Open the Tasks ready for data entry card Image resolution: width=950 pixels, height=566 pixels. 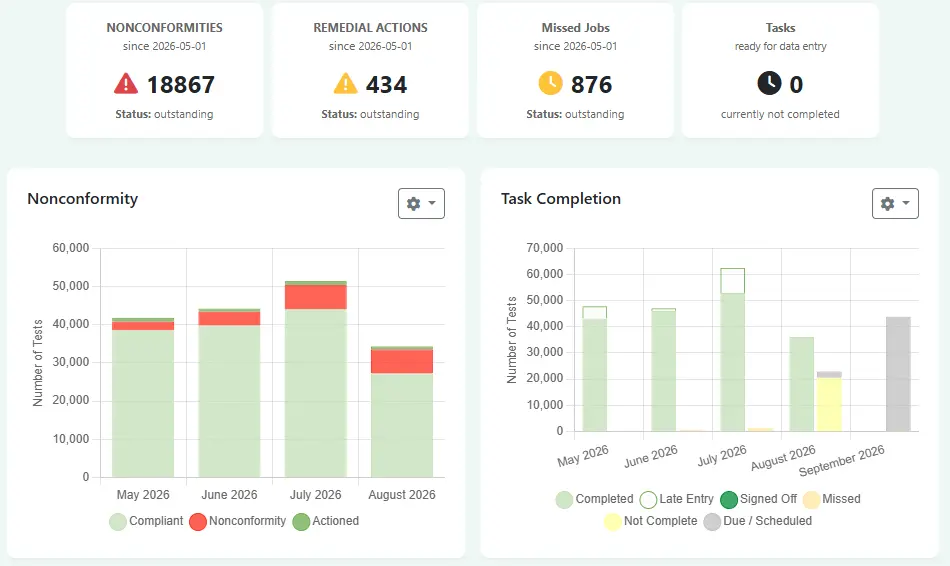780,70
